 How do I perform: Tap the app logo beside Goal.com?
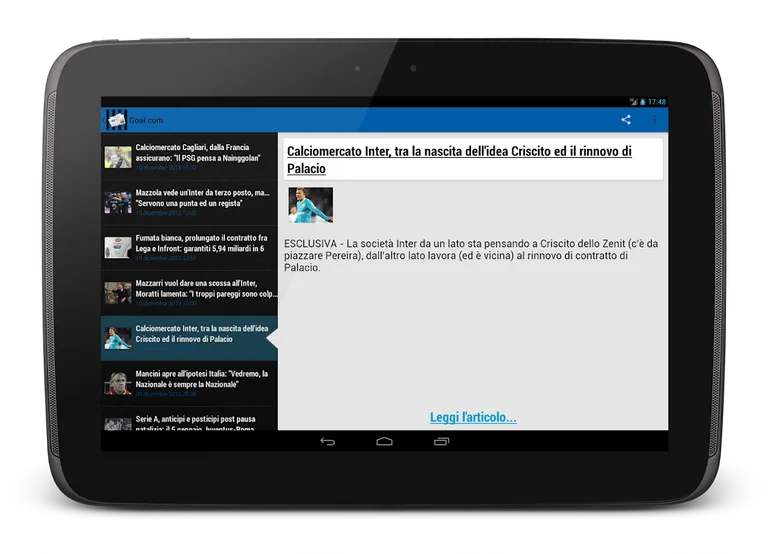click(117, 120)
